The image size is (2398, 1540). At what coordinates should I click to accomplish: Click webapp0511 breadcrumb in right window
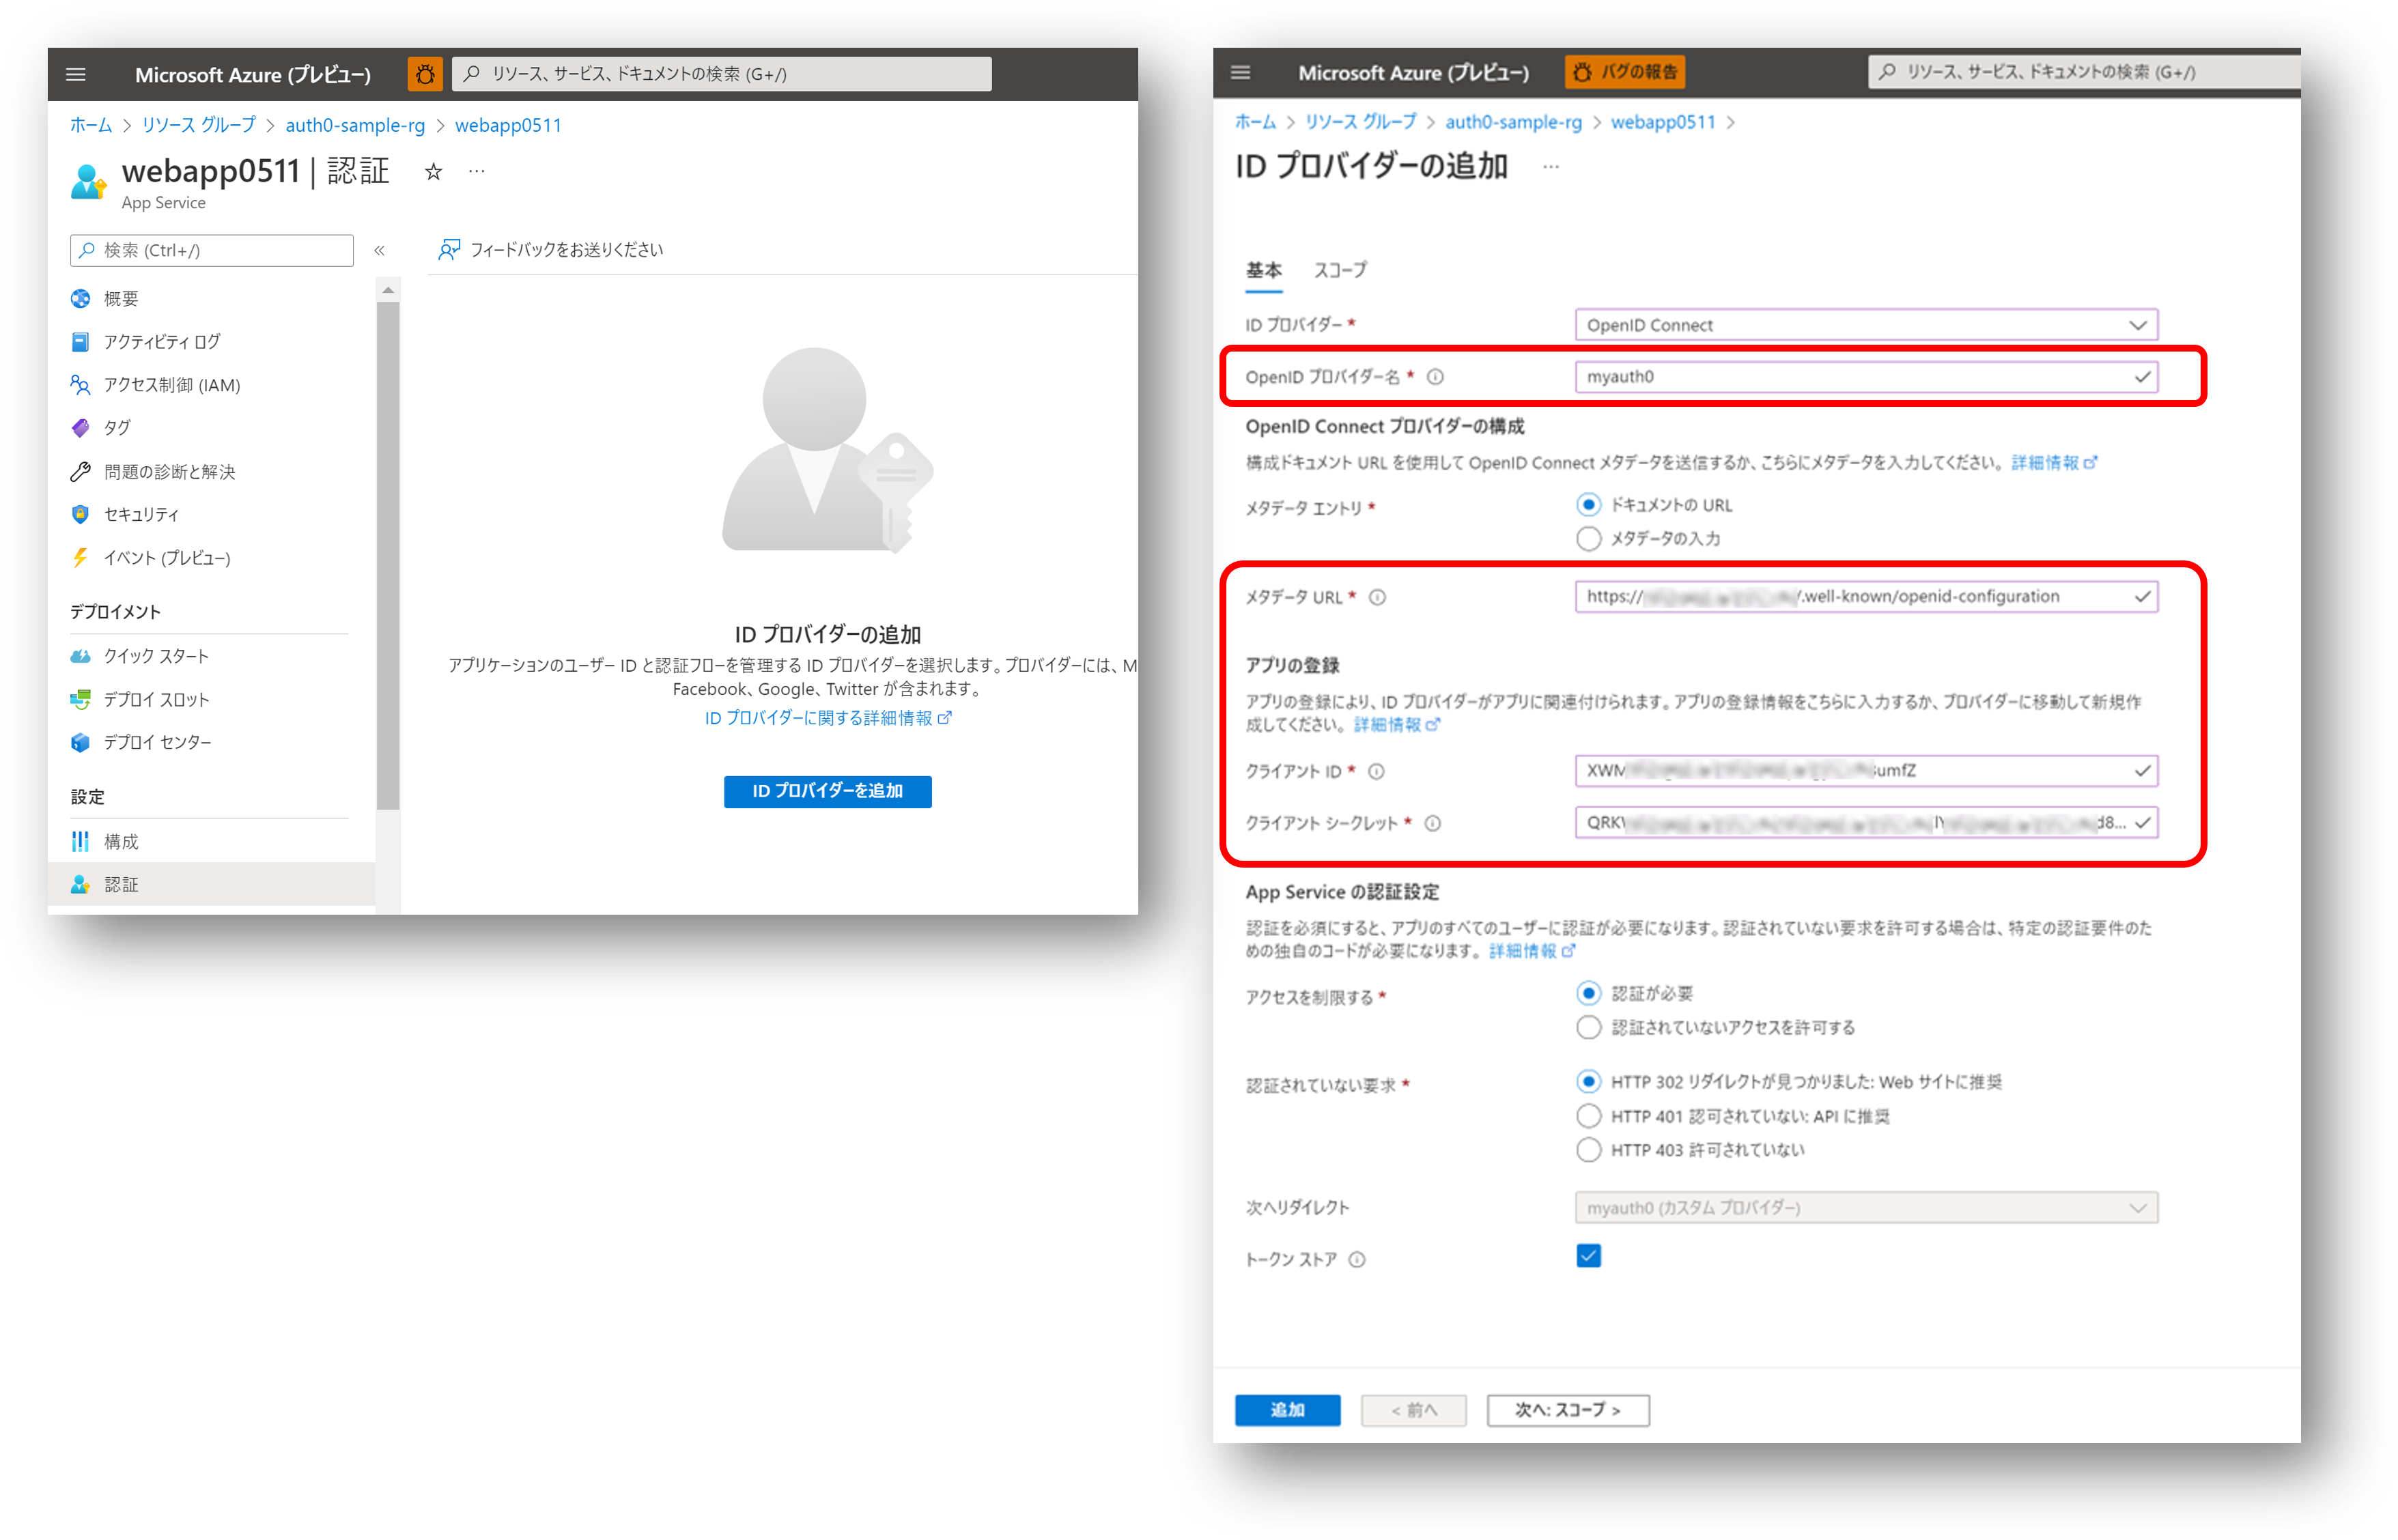[1662, 122]
